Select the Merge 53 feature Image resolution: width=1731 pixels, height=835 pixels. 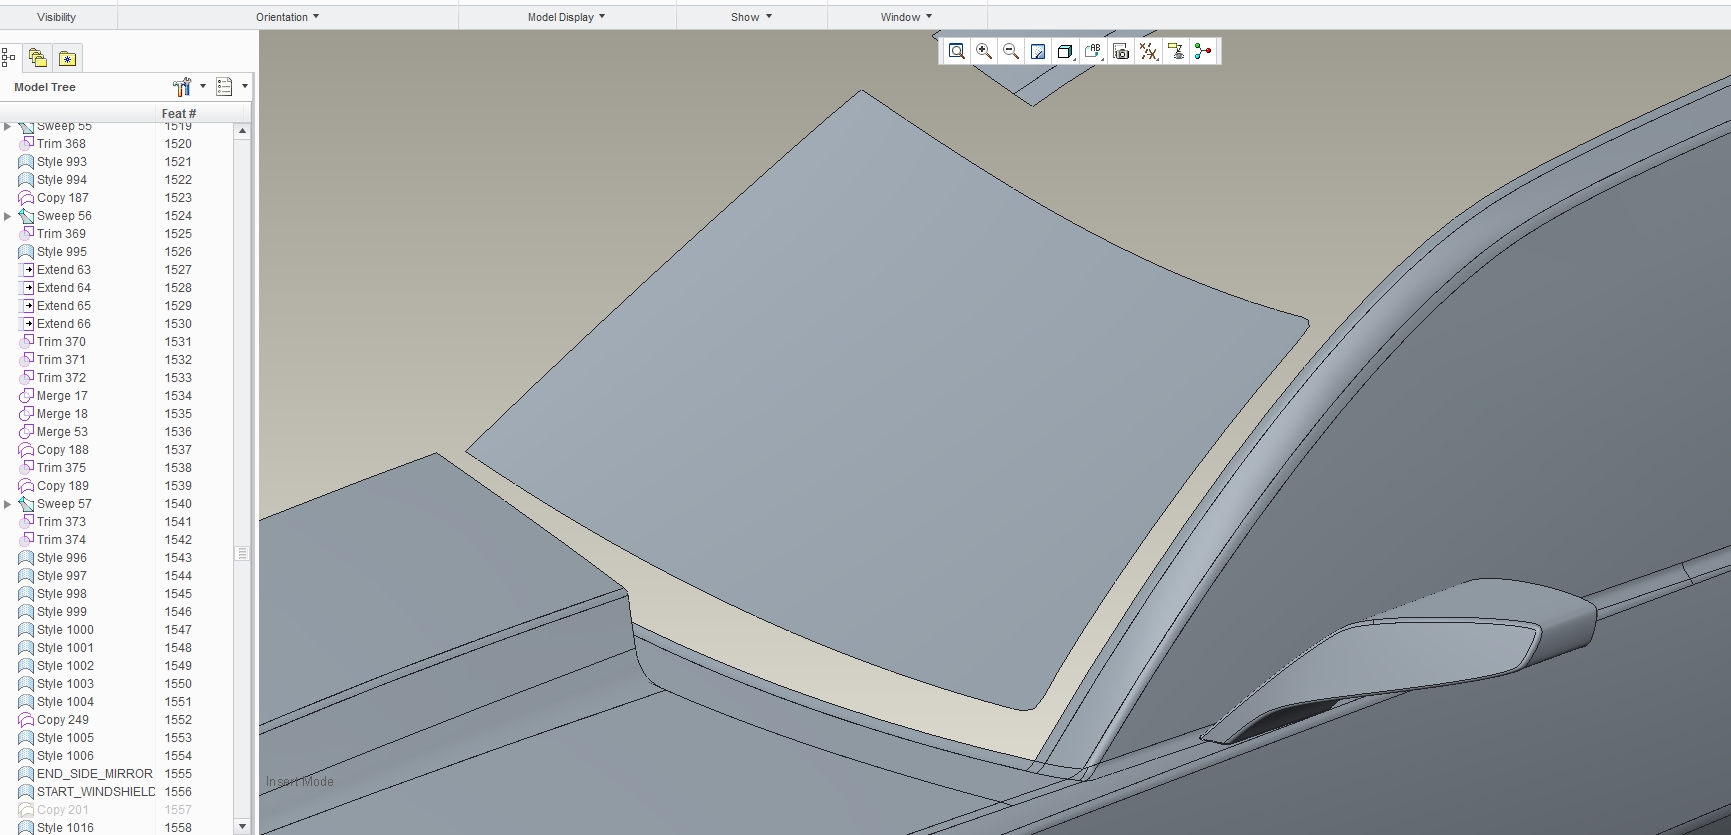pyautogui.click(x=62, y=432)
